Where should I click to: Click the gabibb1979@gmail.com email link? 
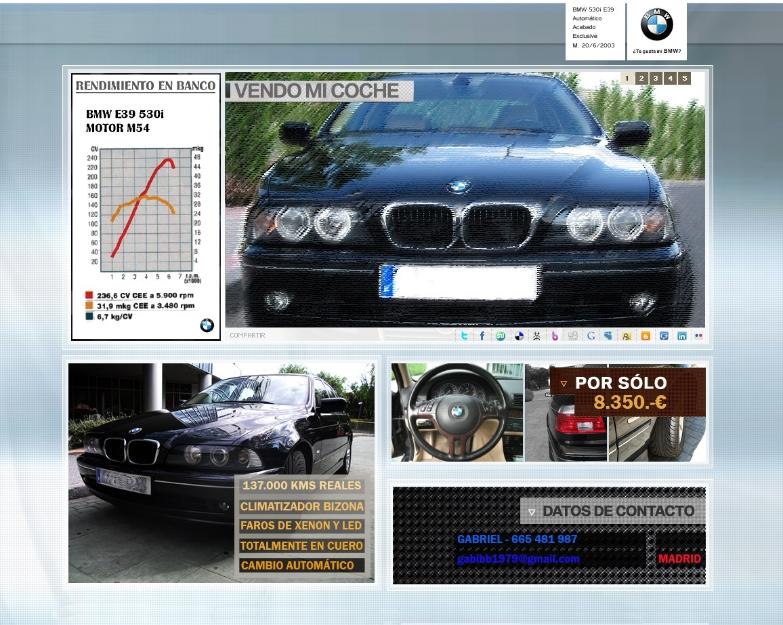pyautogui.click(x=518, y=559)
